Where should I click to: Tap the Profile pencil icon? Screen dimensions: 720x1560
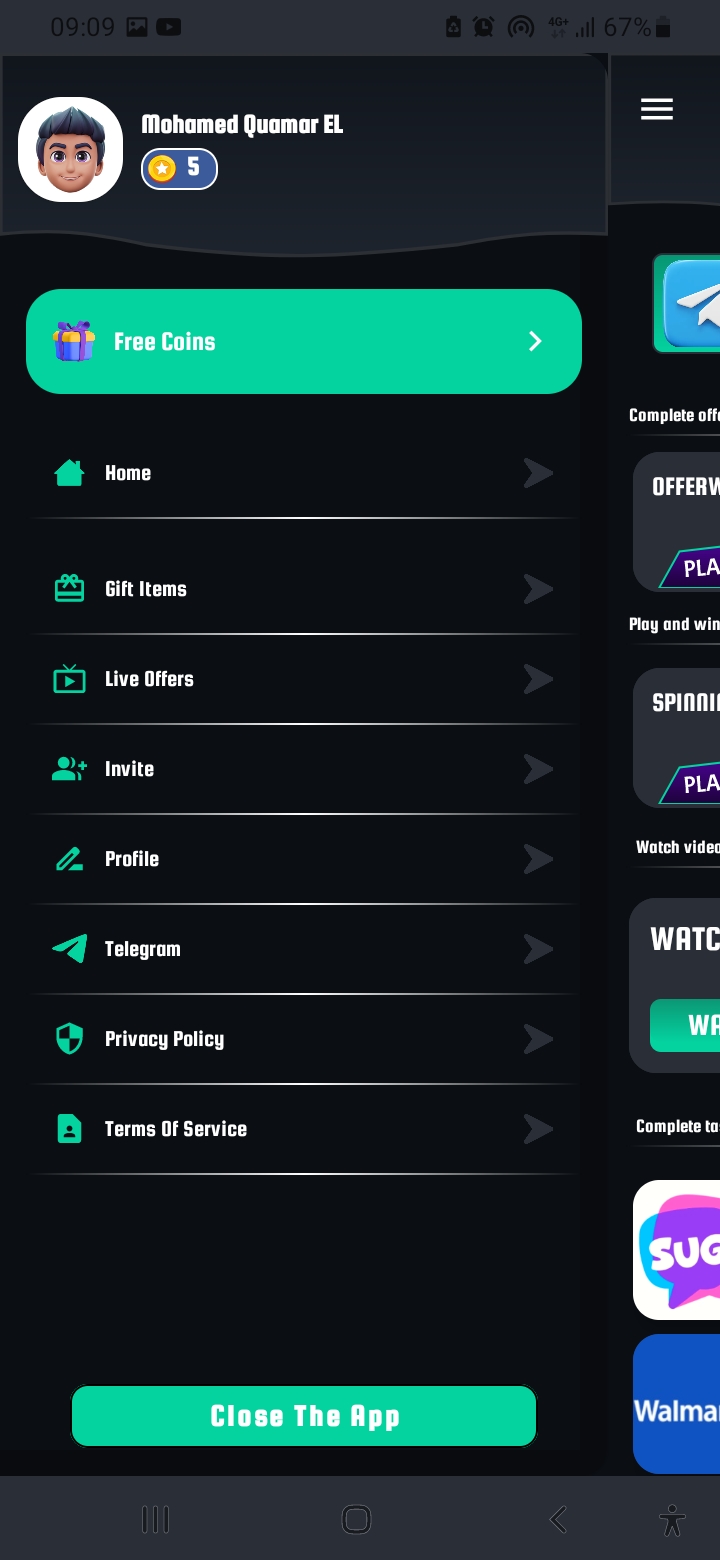69,859
